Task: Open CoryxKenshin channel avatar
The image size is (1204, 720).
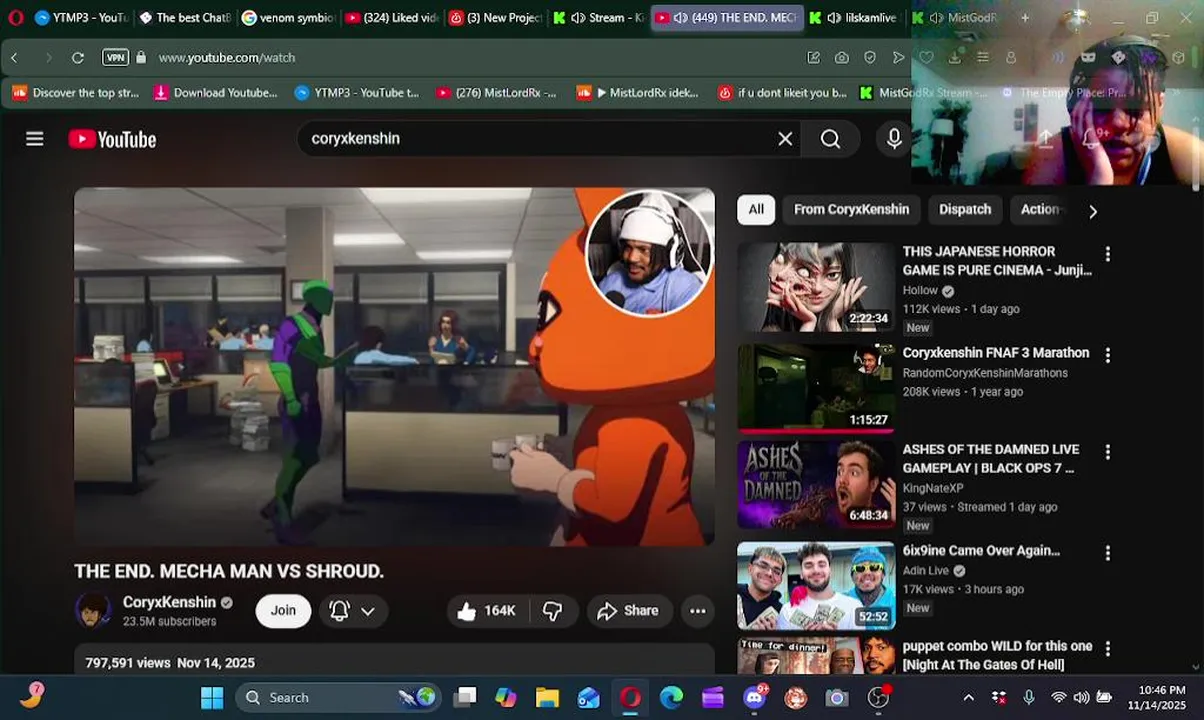Action: tap(93, 611)
